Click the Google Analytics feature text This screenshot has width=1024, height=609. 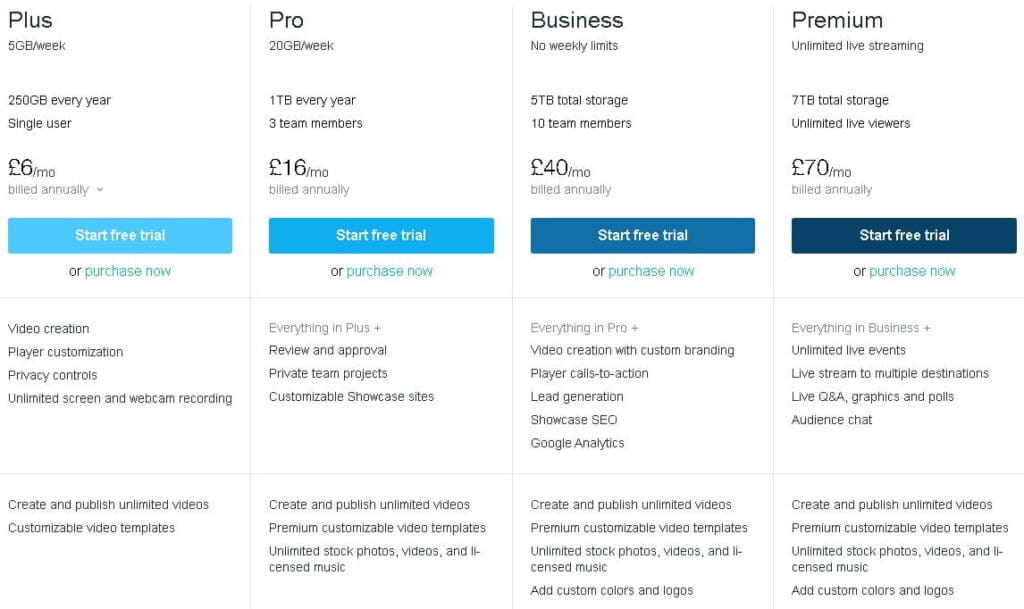577,443
